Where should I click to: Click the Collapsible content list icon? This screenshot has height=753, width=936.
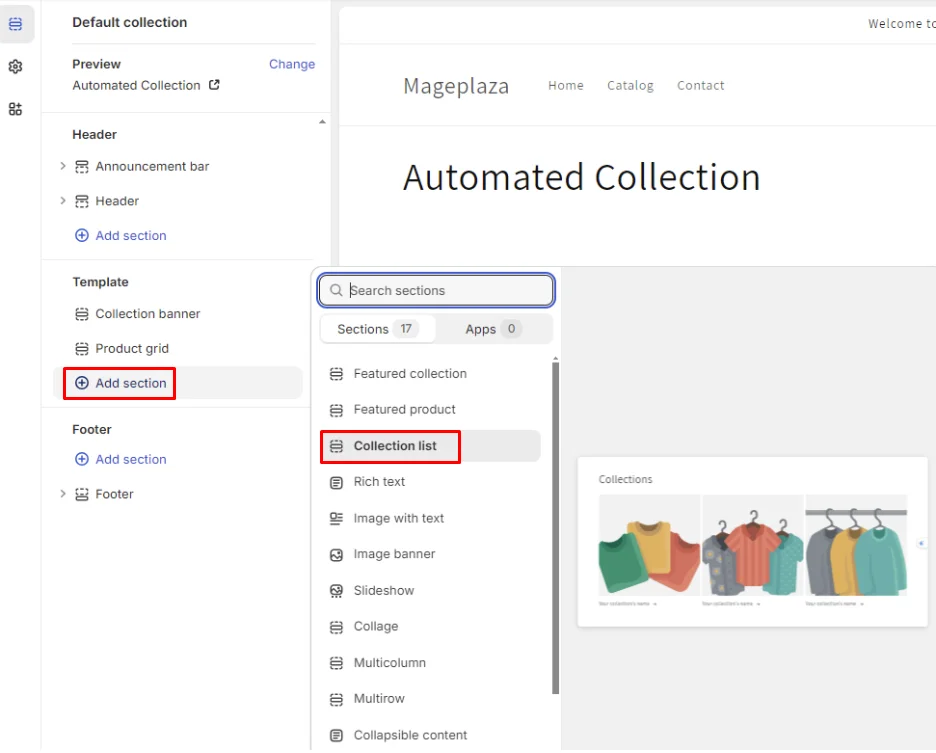[337, 735]
